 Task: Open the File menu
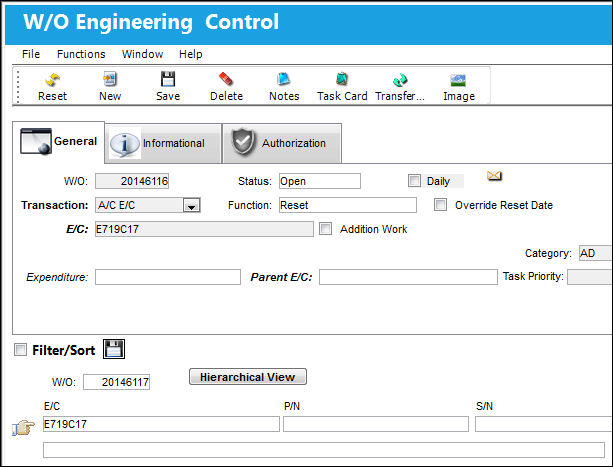[x=31, y=54]
